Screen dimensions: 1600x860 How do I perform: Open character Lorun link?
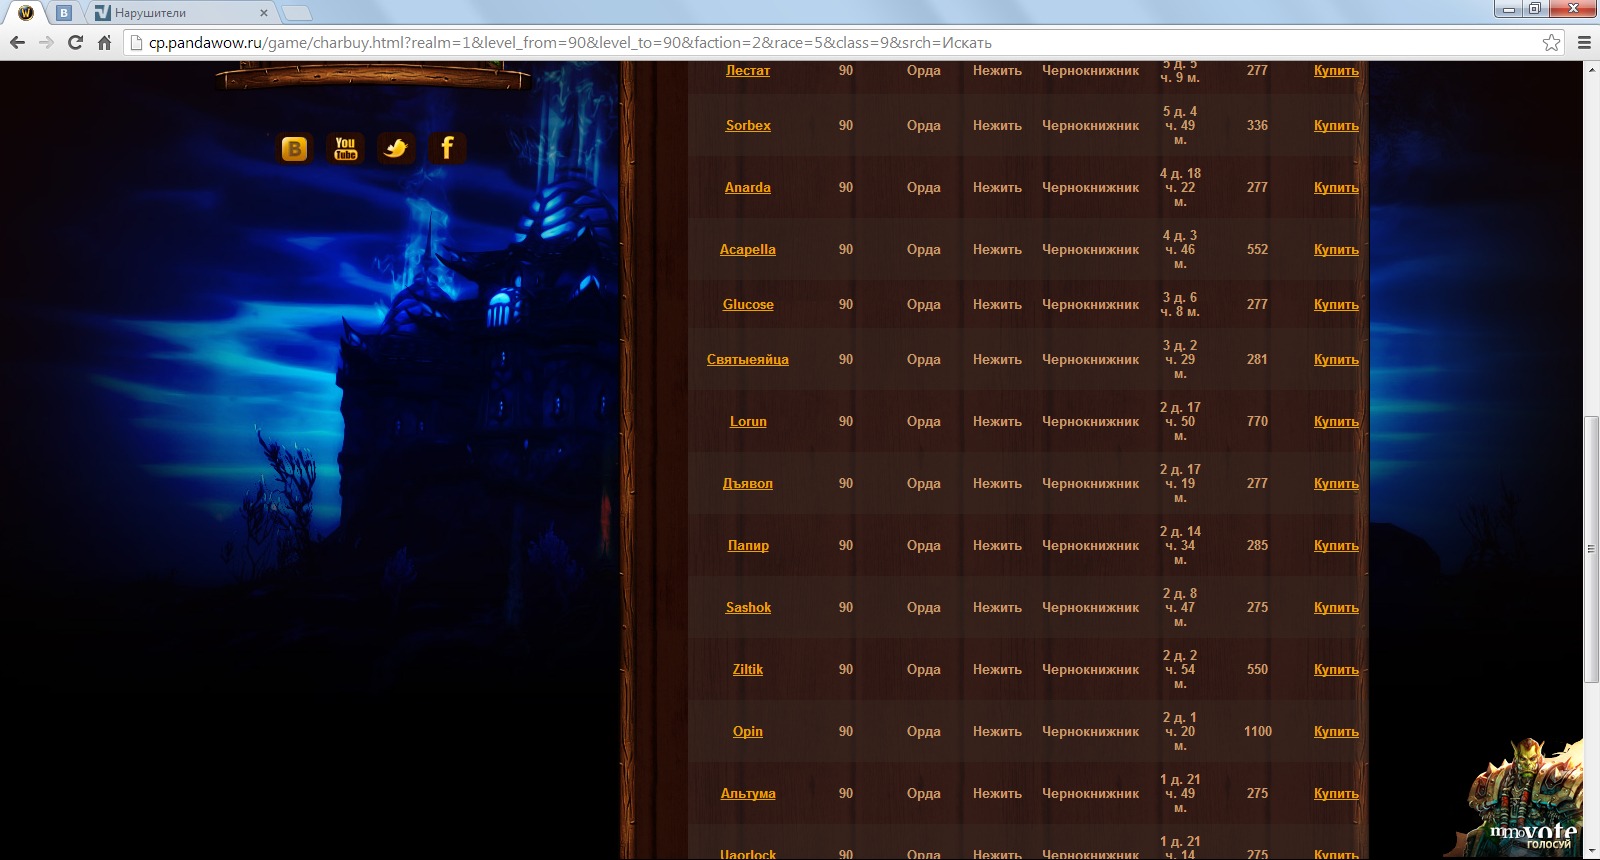click(748, 421)
